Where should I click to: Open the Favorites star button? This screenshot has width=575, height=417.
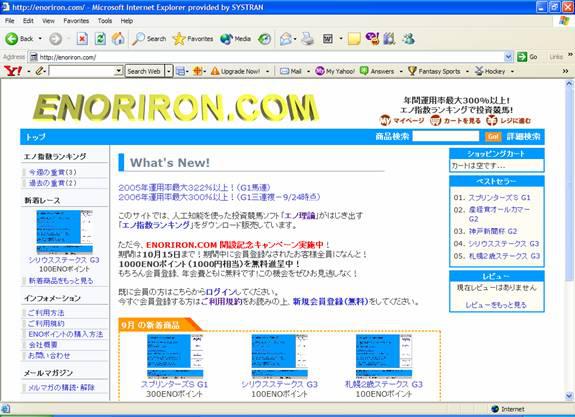[193, 39]
